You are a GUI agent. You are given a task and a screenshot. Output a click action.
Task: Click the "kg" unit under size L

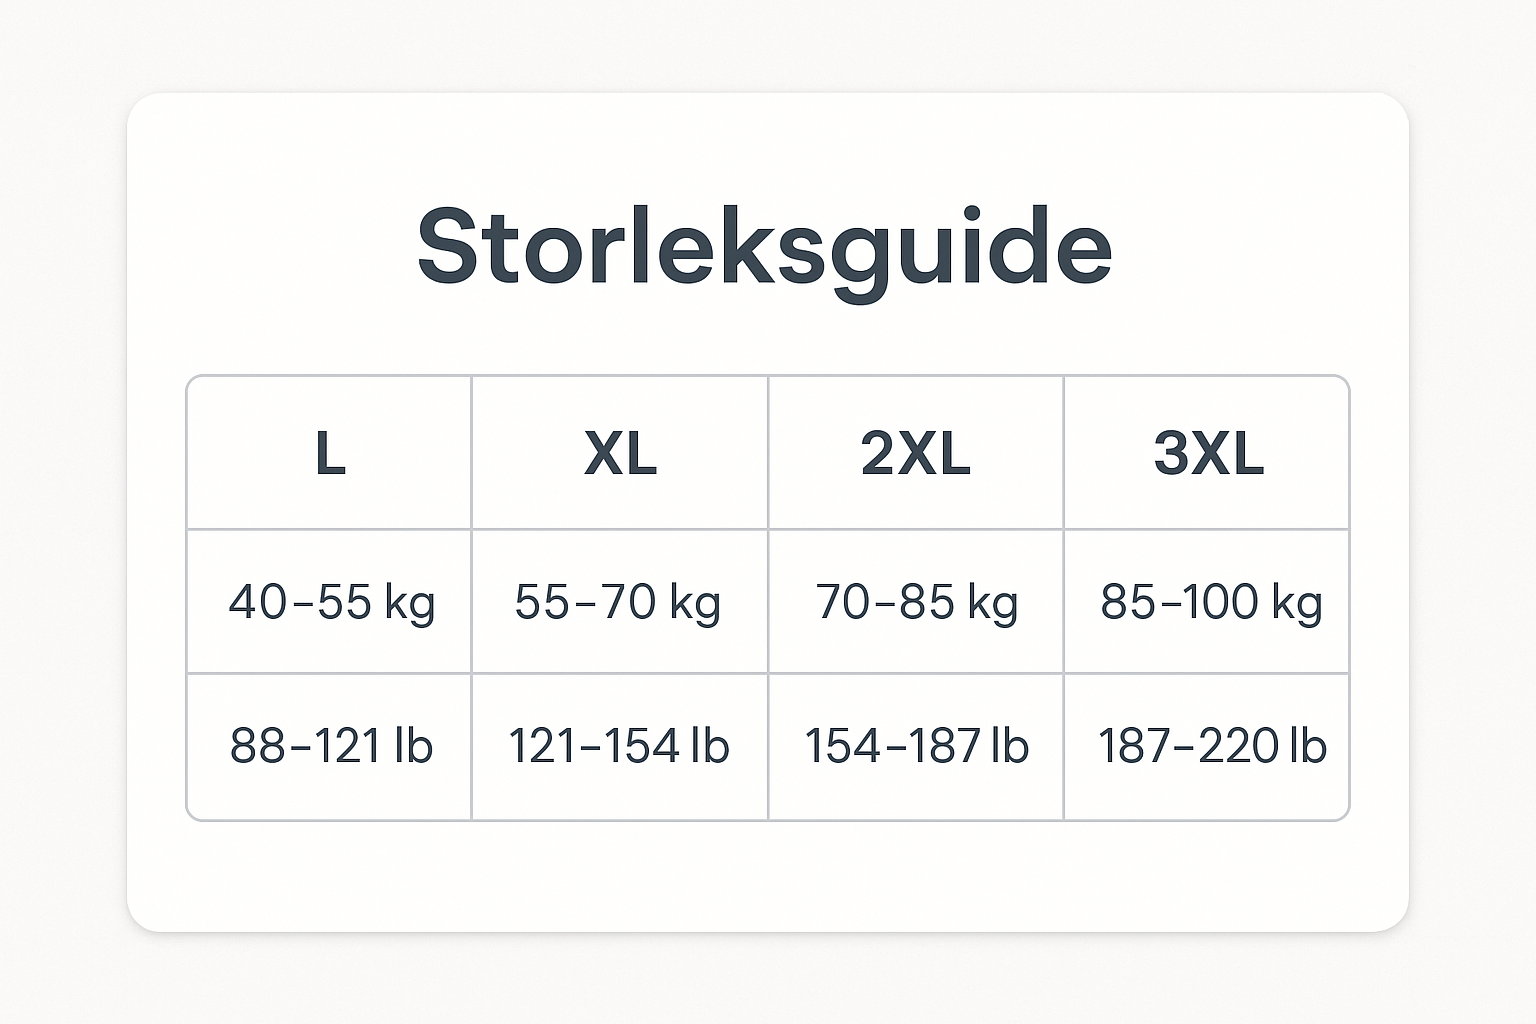pos(410,604)
